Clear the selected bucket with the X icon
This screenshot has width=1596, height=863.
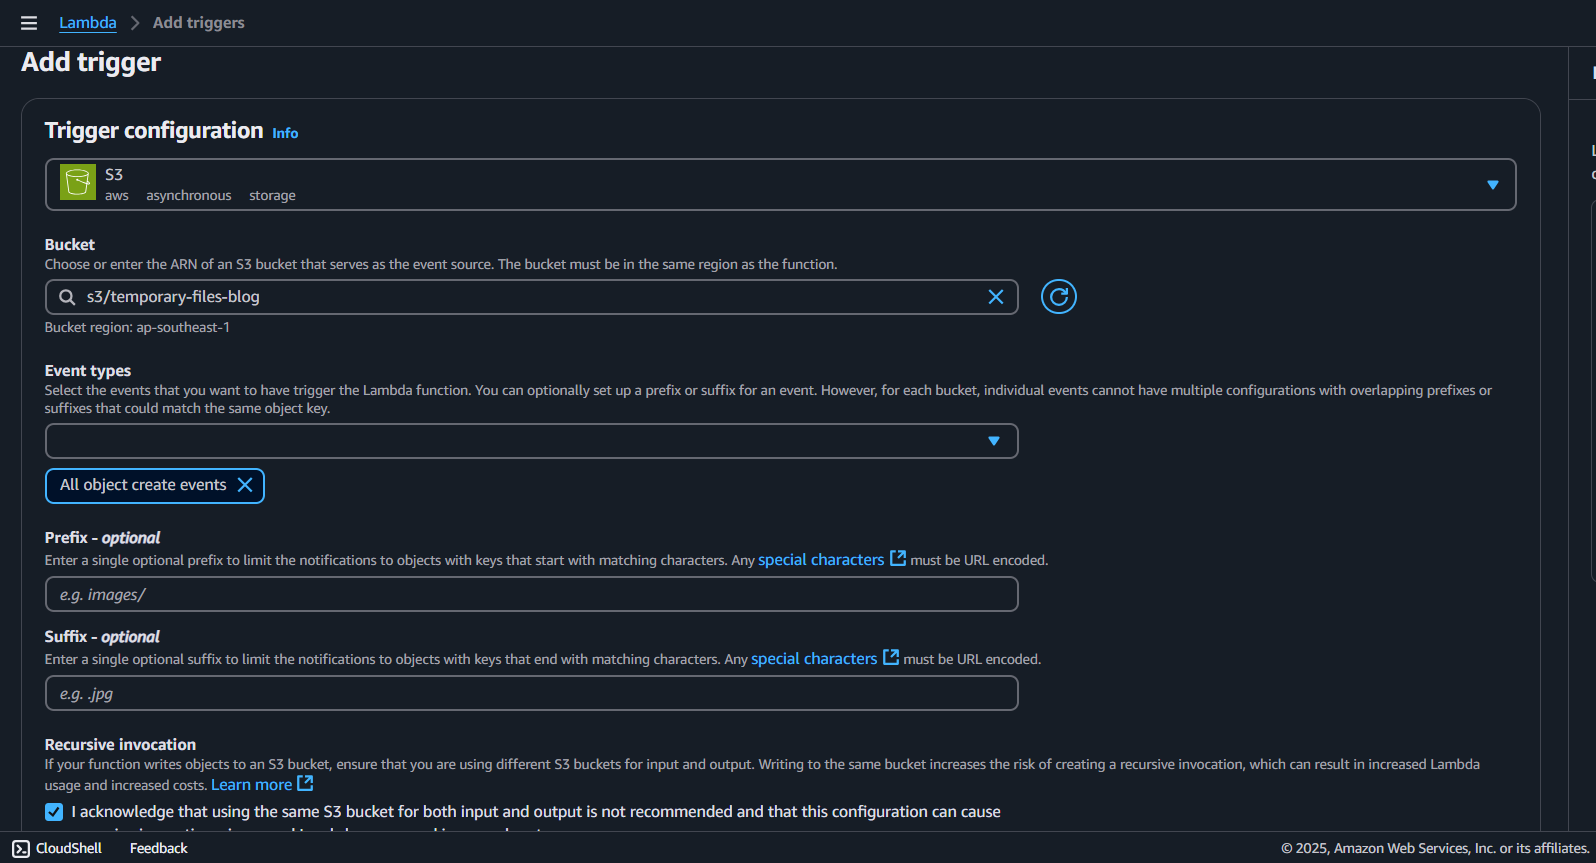[996, 297]
